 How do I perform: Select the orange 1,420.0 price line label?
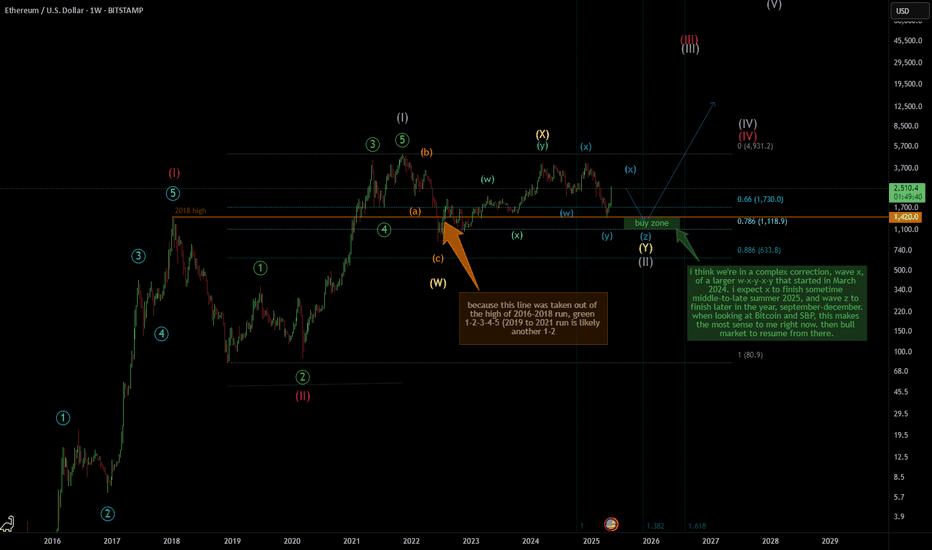[905, 218]
